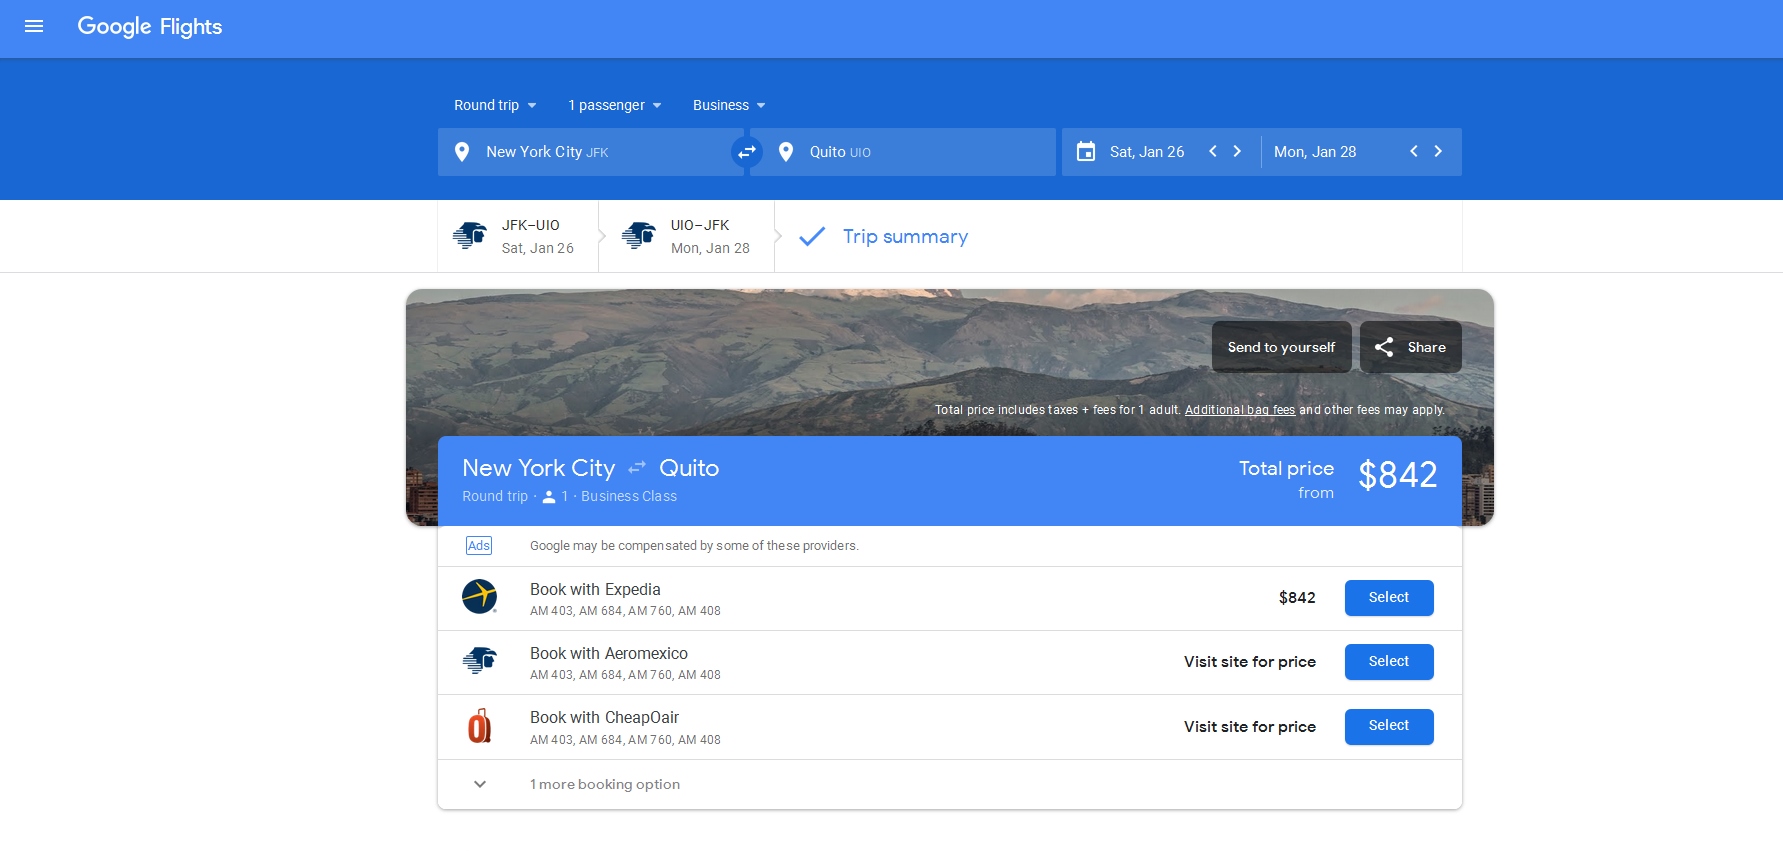
Task: Select booking with Expedia for $842
Action: point(1389,598)
